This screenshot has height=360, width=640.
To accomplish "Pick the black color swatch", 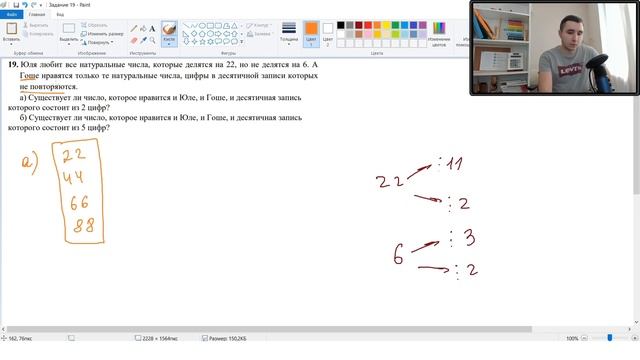I will coord(340,25).
